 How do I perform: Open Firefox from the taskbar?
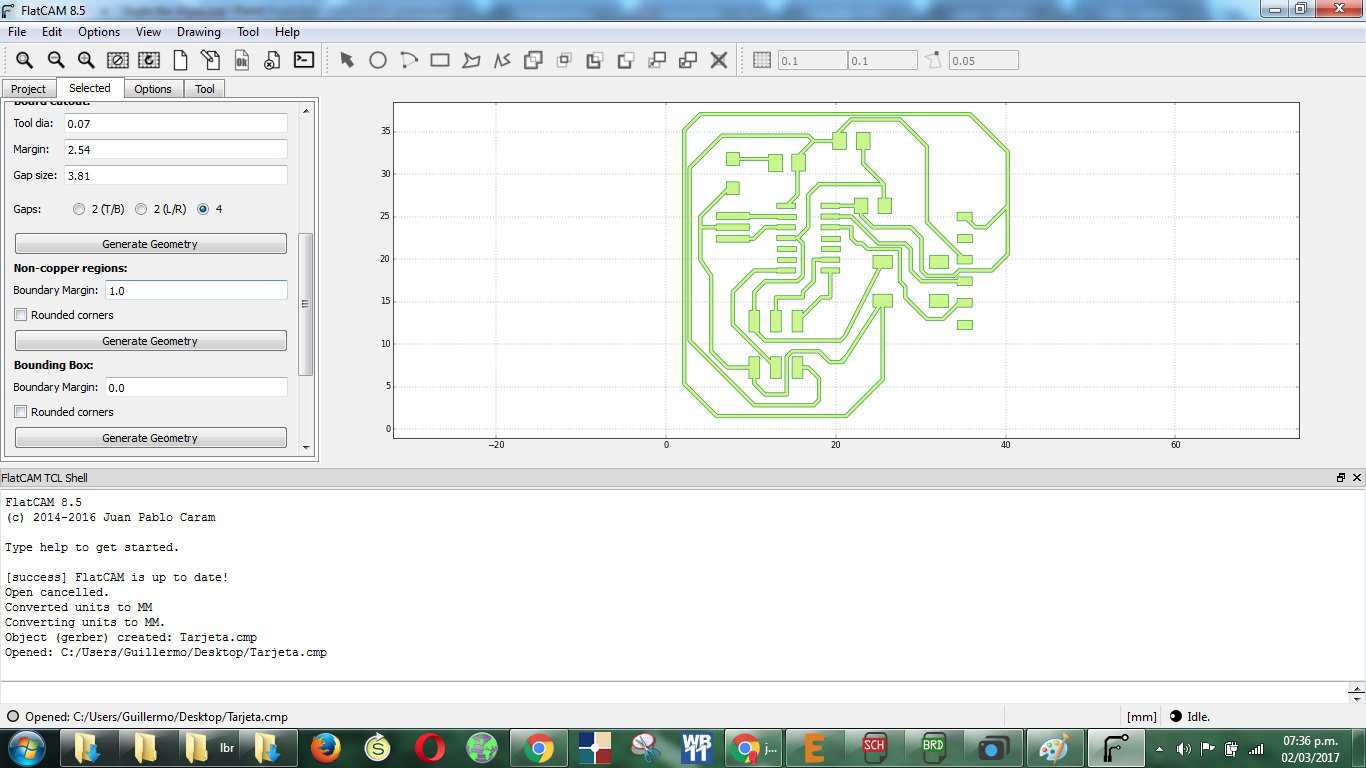click(325, 747)
